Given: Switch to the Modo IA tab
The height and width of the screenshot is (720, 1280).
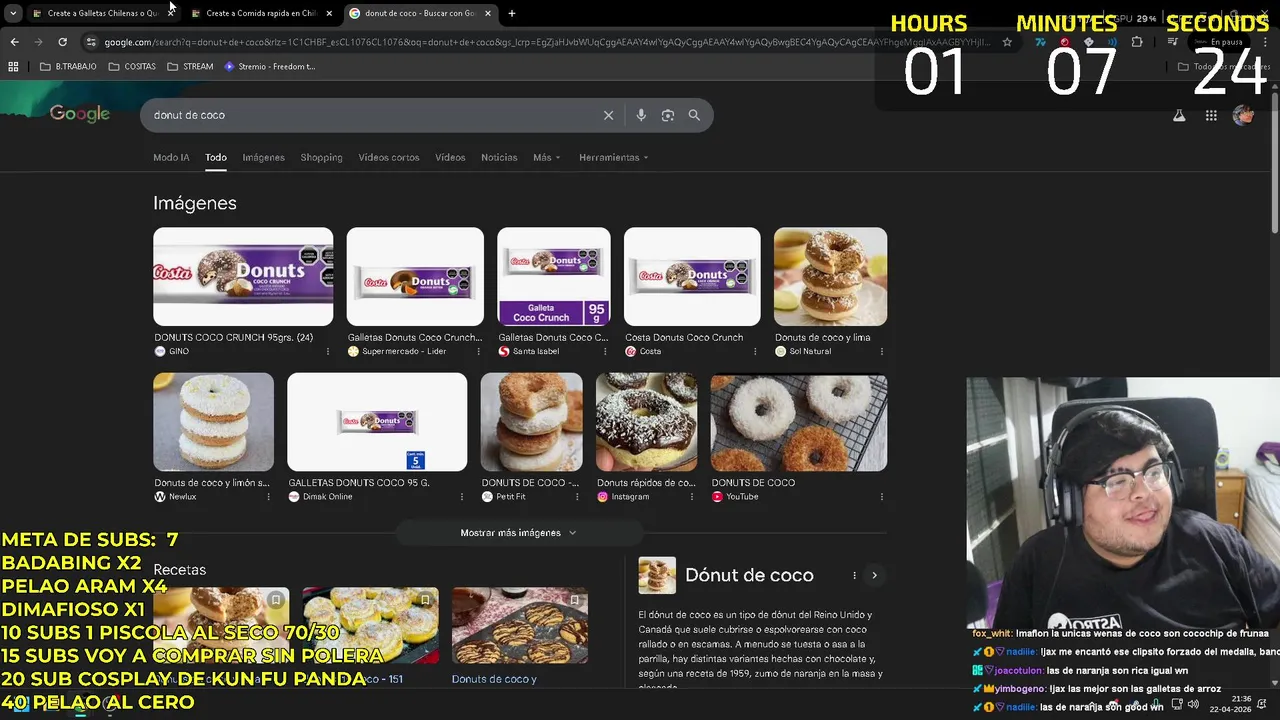Looking at the screenshot, I should tap(171, 157).
